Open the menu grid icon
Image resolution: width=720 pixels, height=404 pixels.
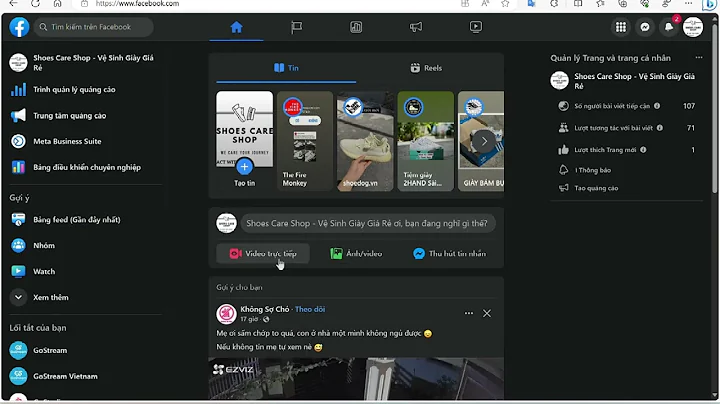tap(621, 28)
